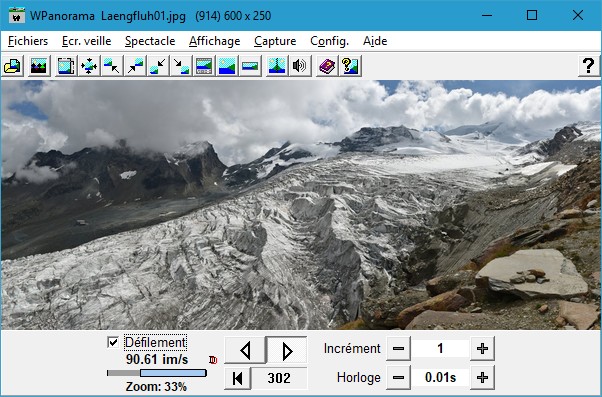602x397 pixels.
Task: Click the move image to upper-left icon
Action: tap(112, 66)
